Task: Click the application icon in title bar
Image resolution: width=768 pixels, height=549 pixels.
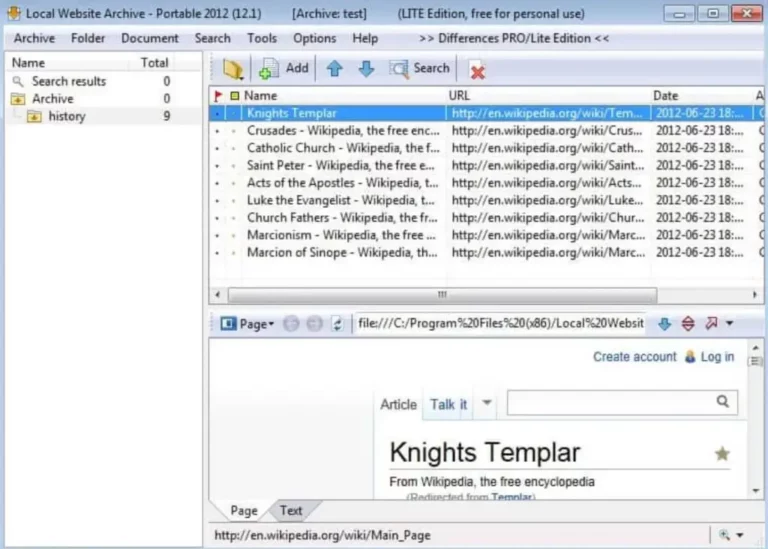Action: pyautogui.click(x=14, y=13)
